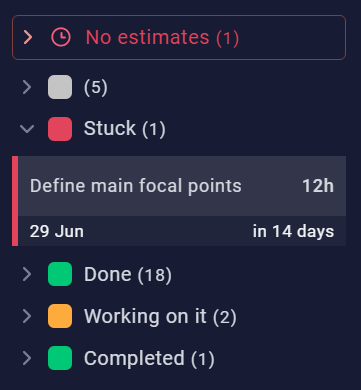Select the Done (18) group label
This screenshot has width=361, height=390.
[128, 274]
